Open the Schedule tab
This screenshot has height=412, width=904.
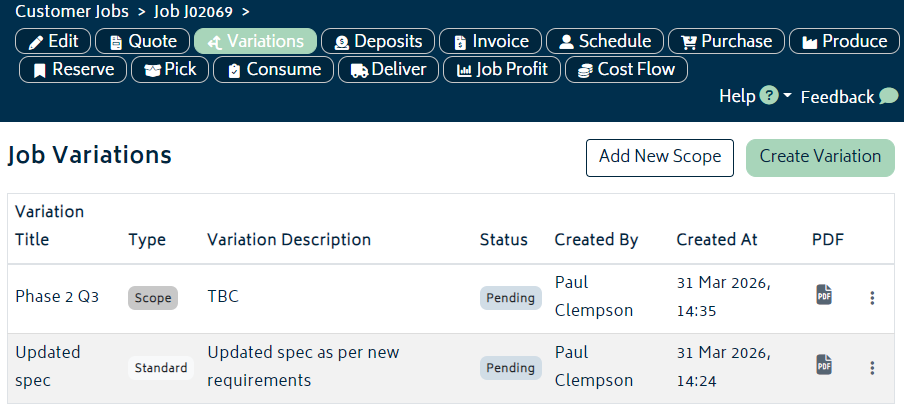coord(605,41)
